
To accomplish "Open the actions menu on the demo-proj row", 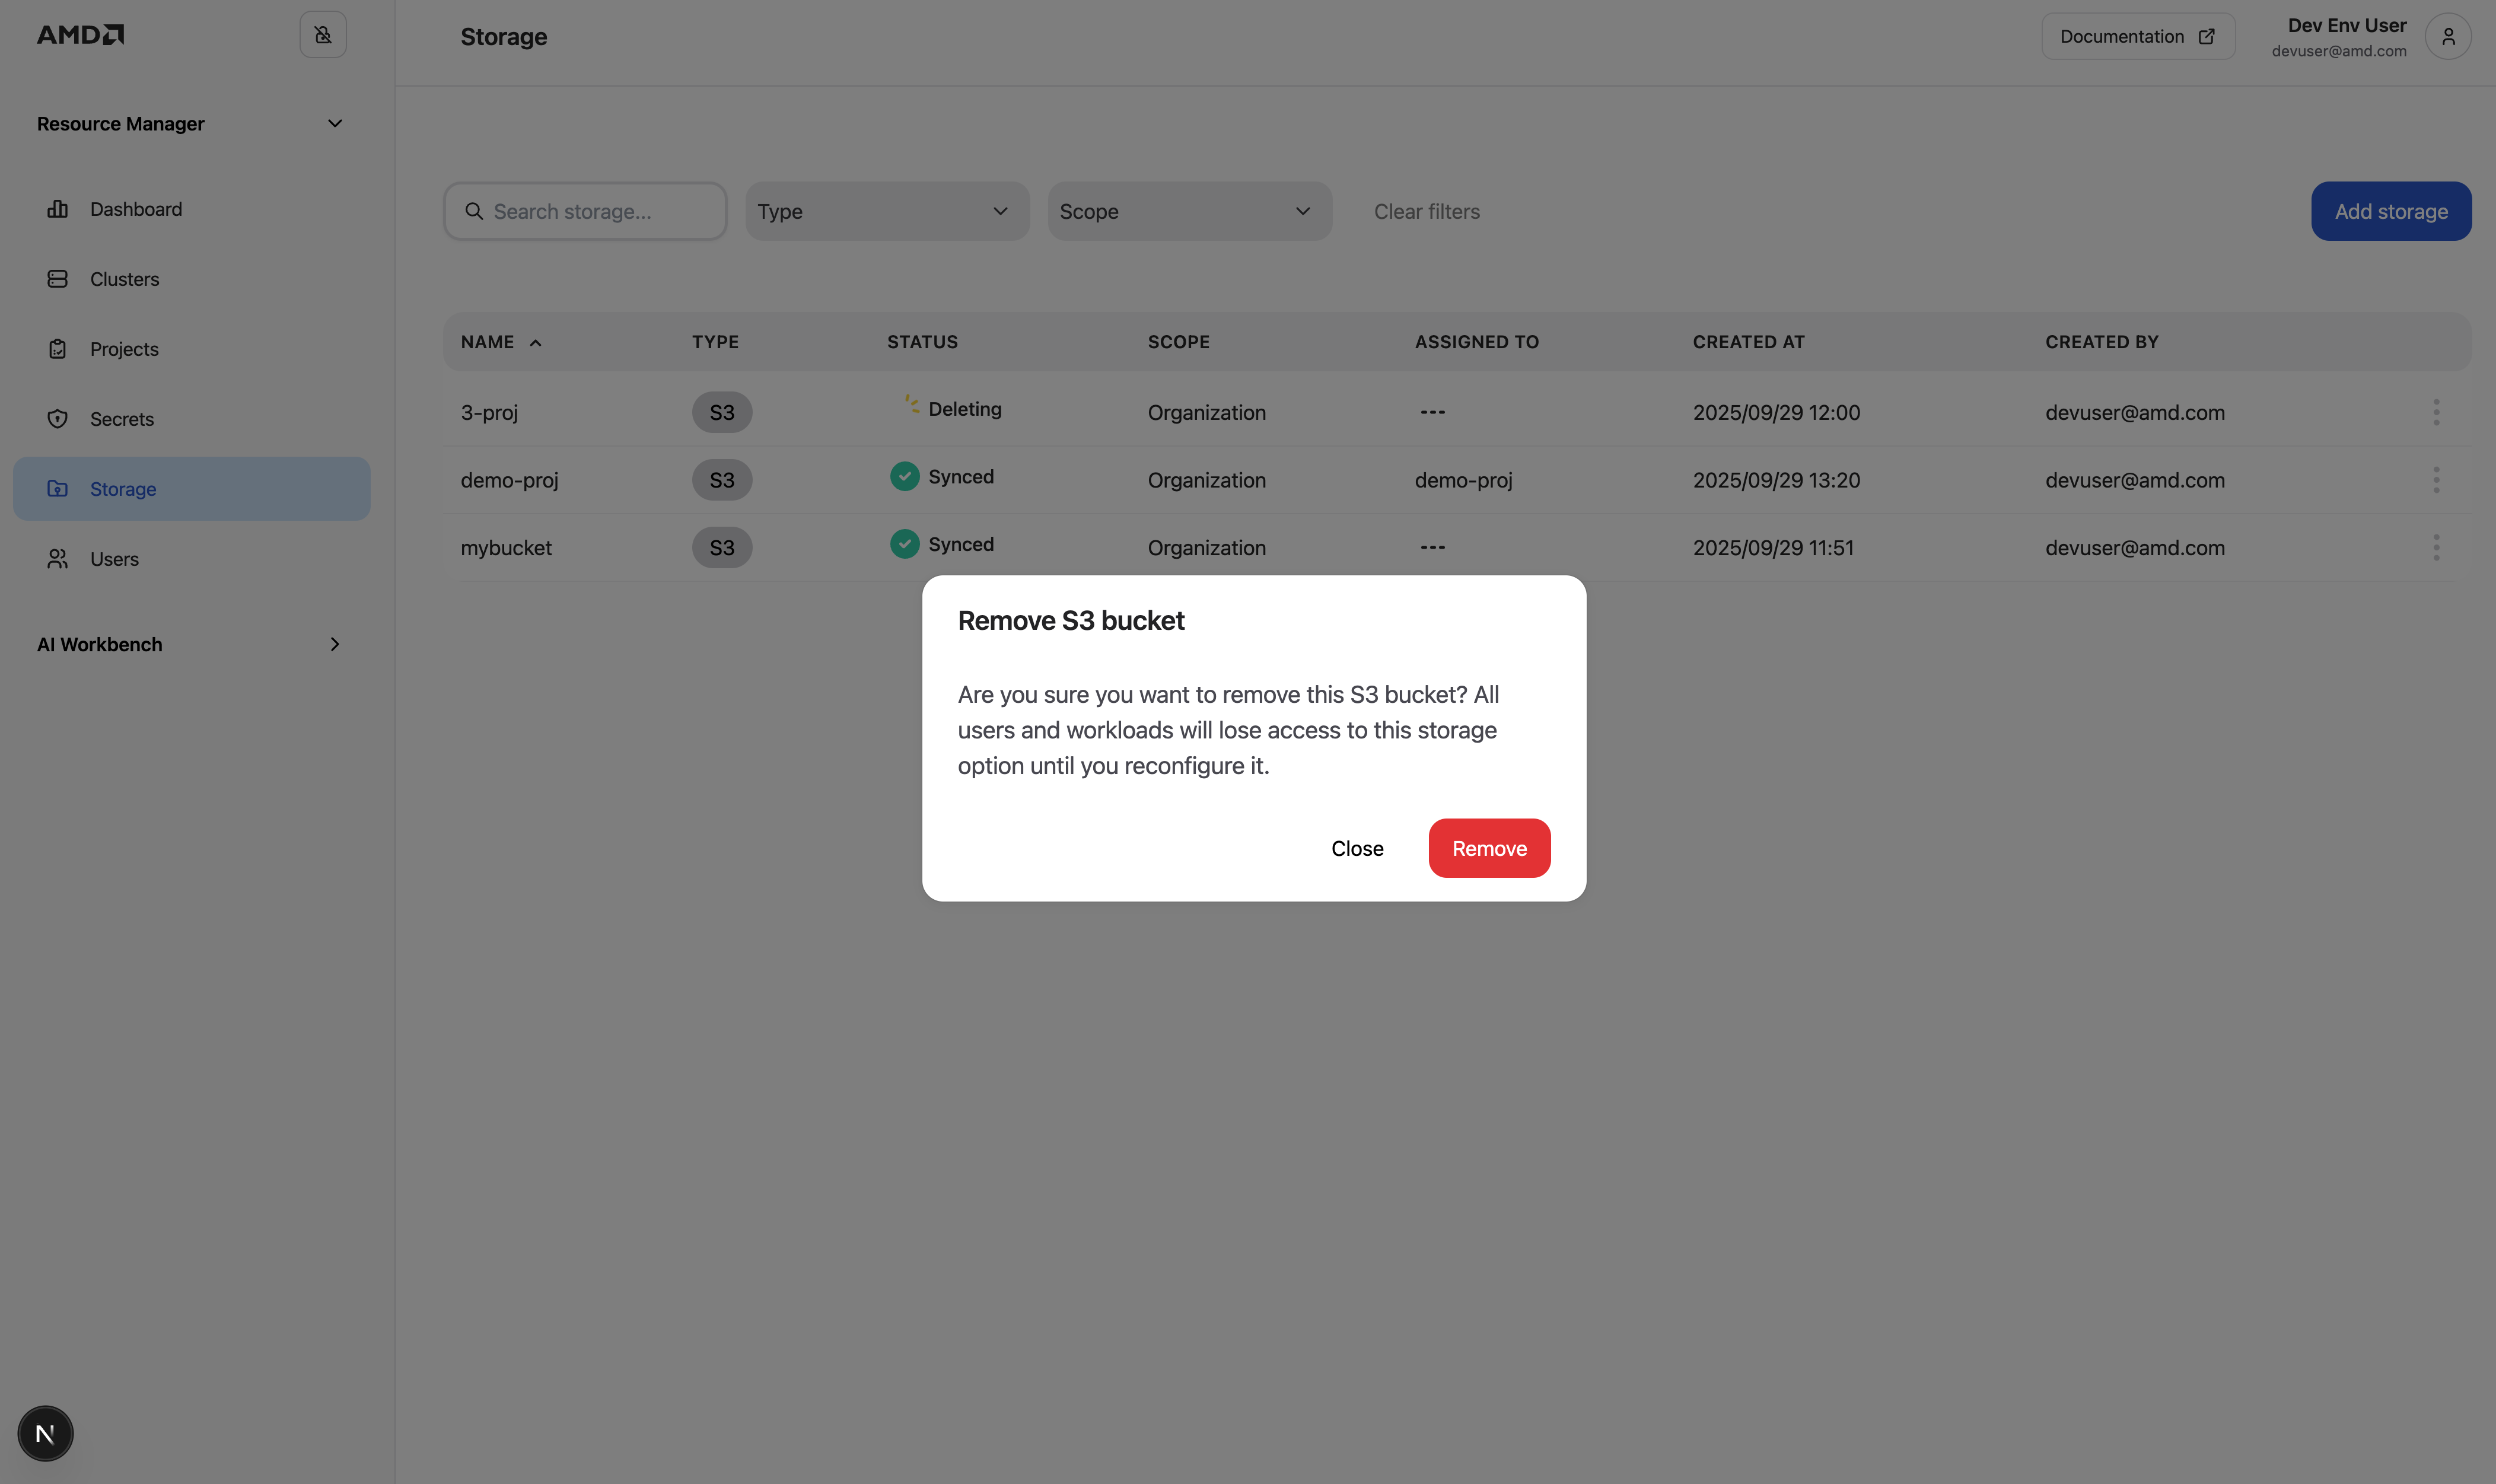I will pyautogui.click(x=2436, y=480).
